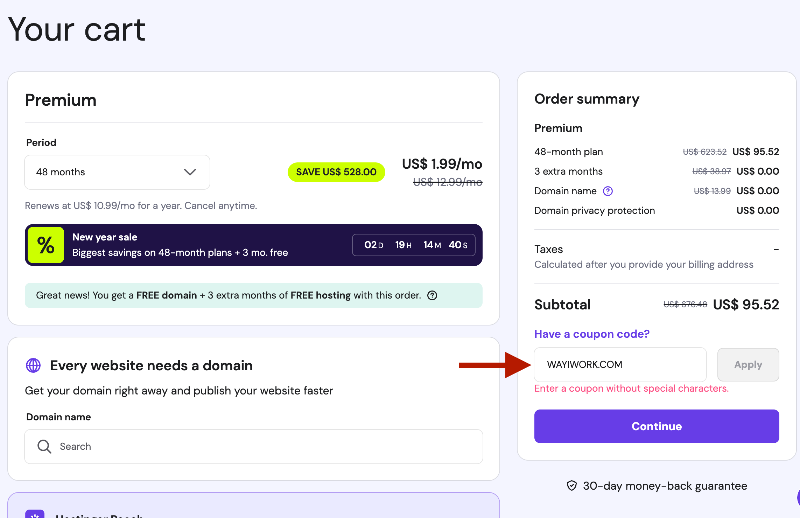This screenshot has width=800, height=518.
Task: Click the coupon error message text
Action: point(631,389)
